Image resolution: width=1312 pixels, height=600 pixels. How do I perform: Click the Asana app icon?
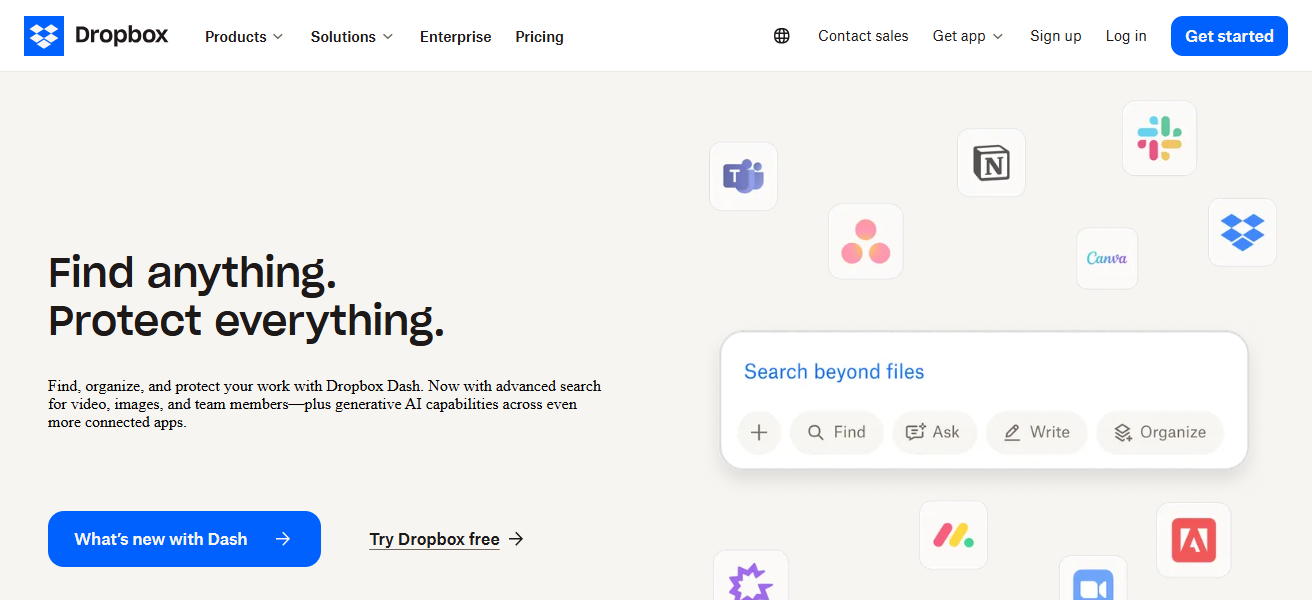point(866,241)
